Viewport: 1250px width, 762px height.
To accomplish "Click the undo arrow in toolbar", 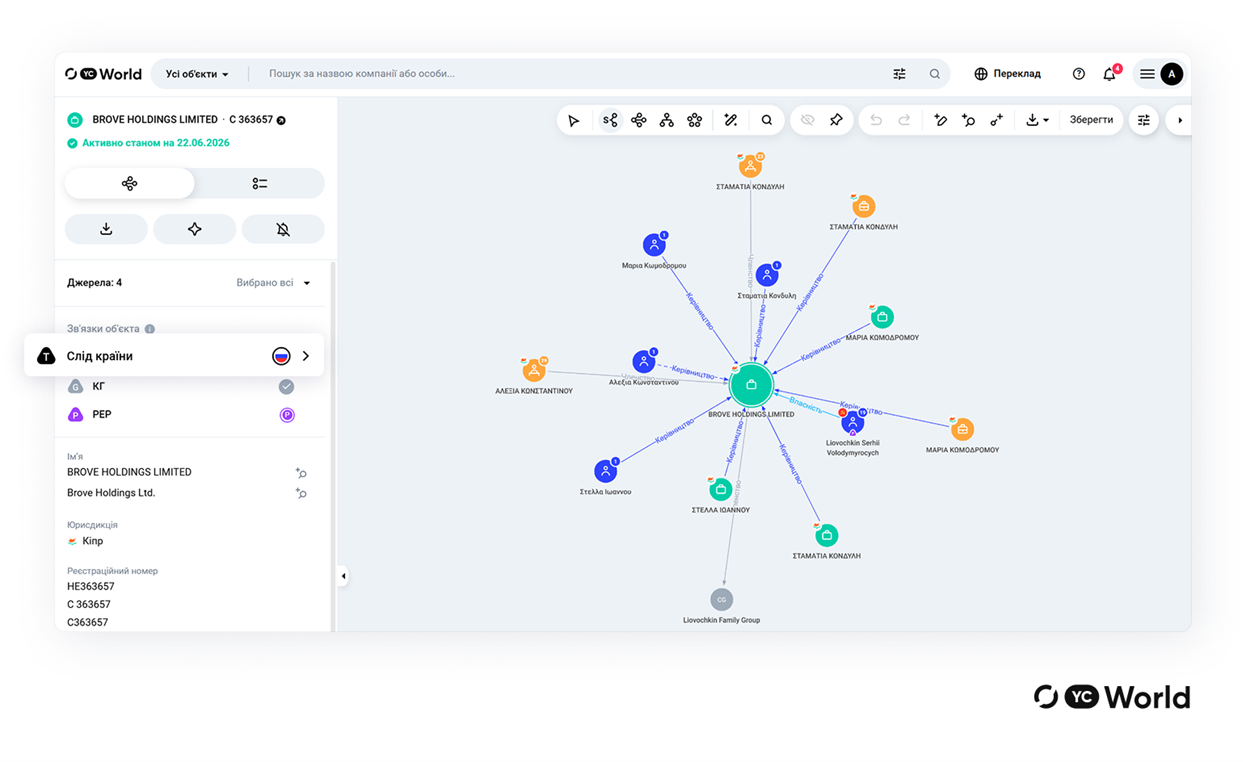I will [x=876, y=120].
